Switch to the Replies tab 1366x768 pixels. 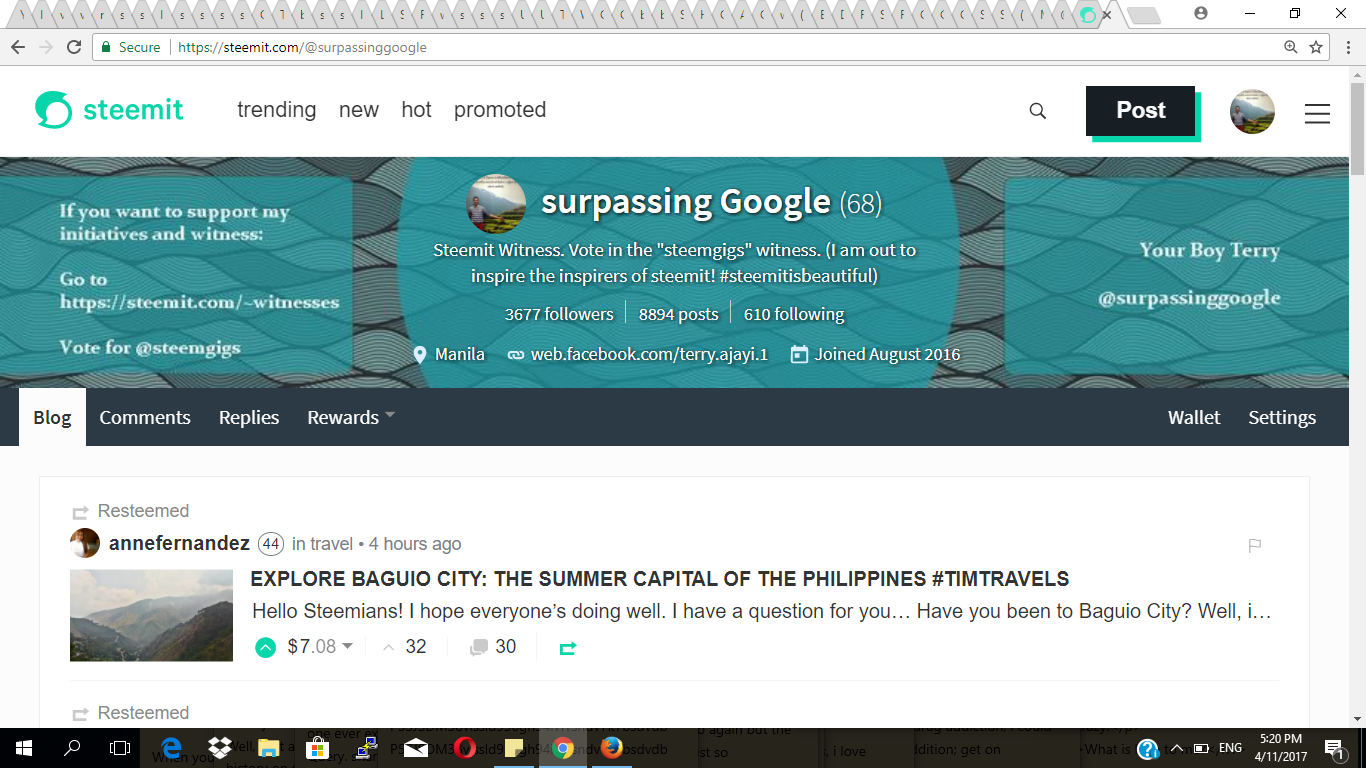click(249, 417)
